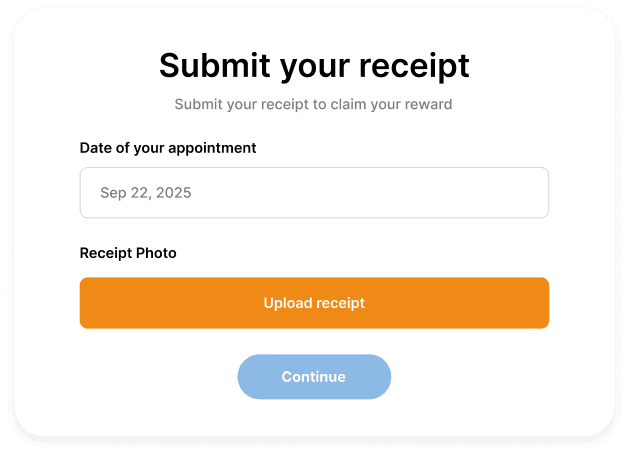The height and width of the screenshot is (454, 627).
Task: Click the 'Sep 22, 2025' date text
Action: pyautogui.click(x=145, y=192)
